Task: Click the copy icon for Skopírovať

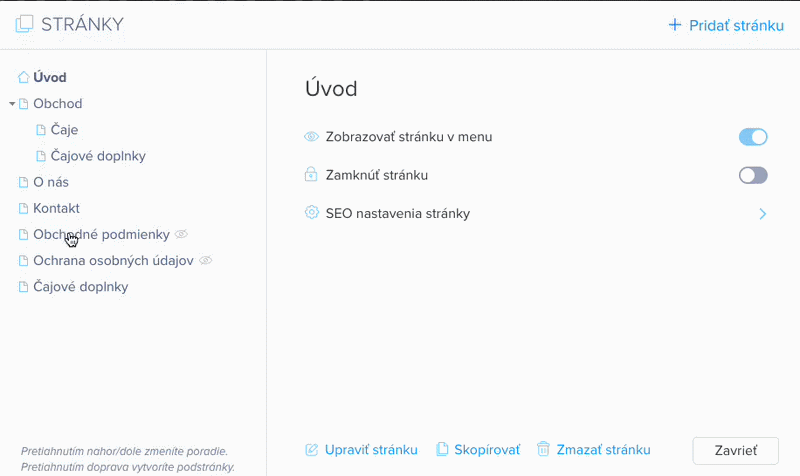Action: [x=442, y=450]
